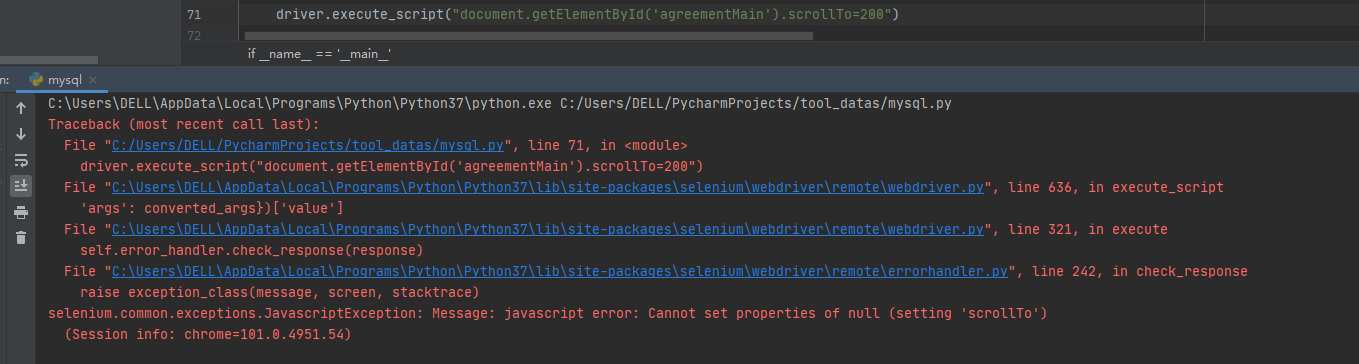Open the webdriver.py line 321 link
Image resolution: width=1359 pixels, height=364 pixels.
click(x=548, y=229)
